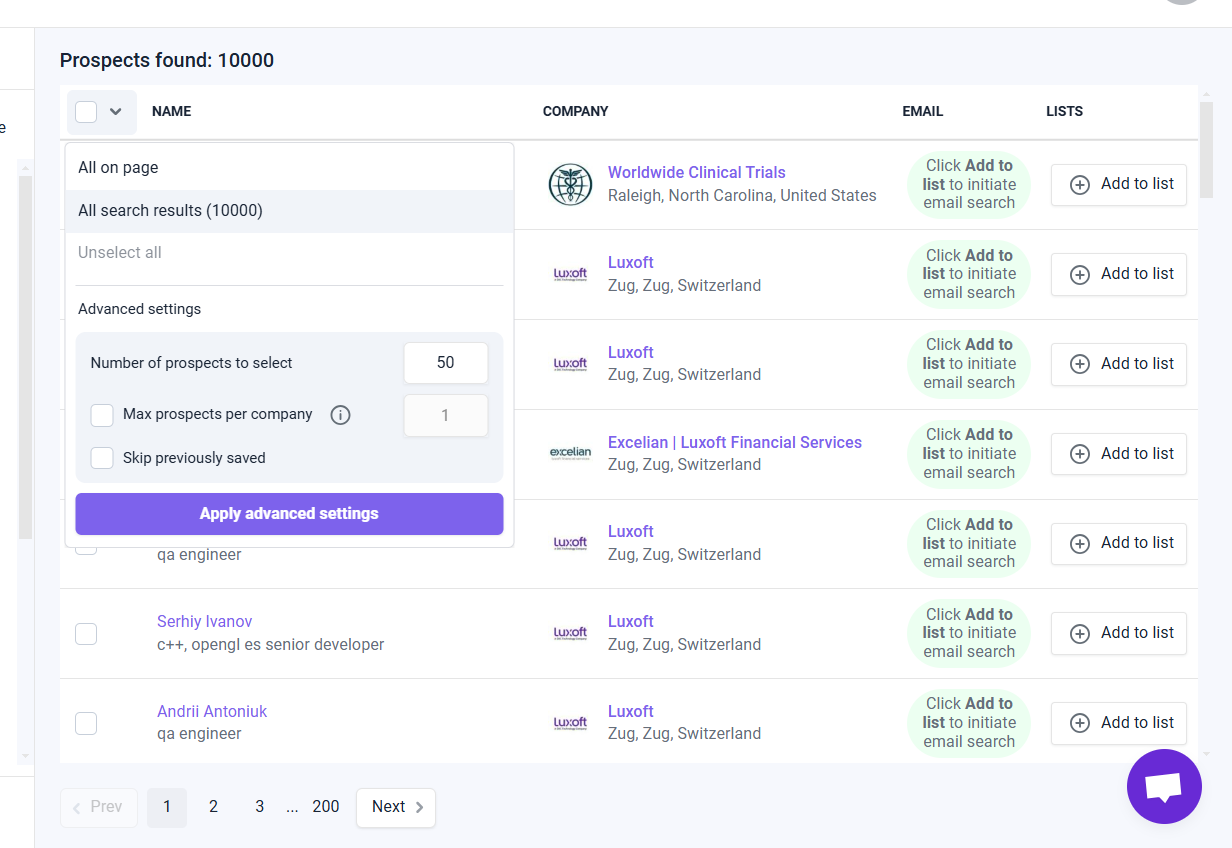Go to page 2 of results
Viewport: 1232px width, 848px height.
point(213,806)
